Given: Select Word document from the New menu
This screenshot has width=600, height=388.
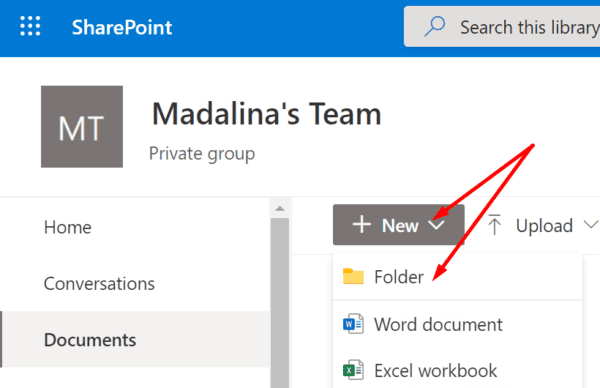Looking at the screenshot, I should tap(457, 324).
